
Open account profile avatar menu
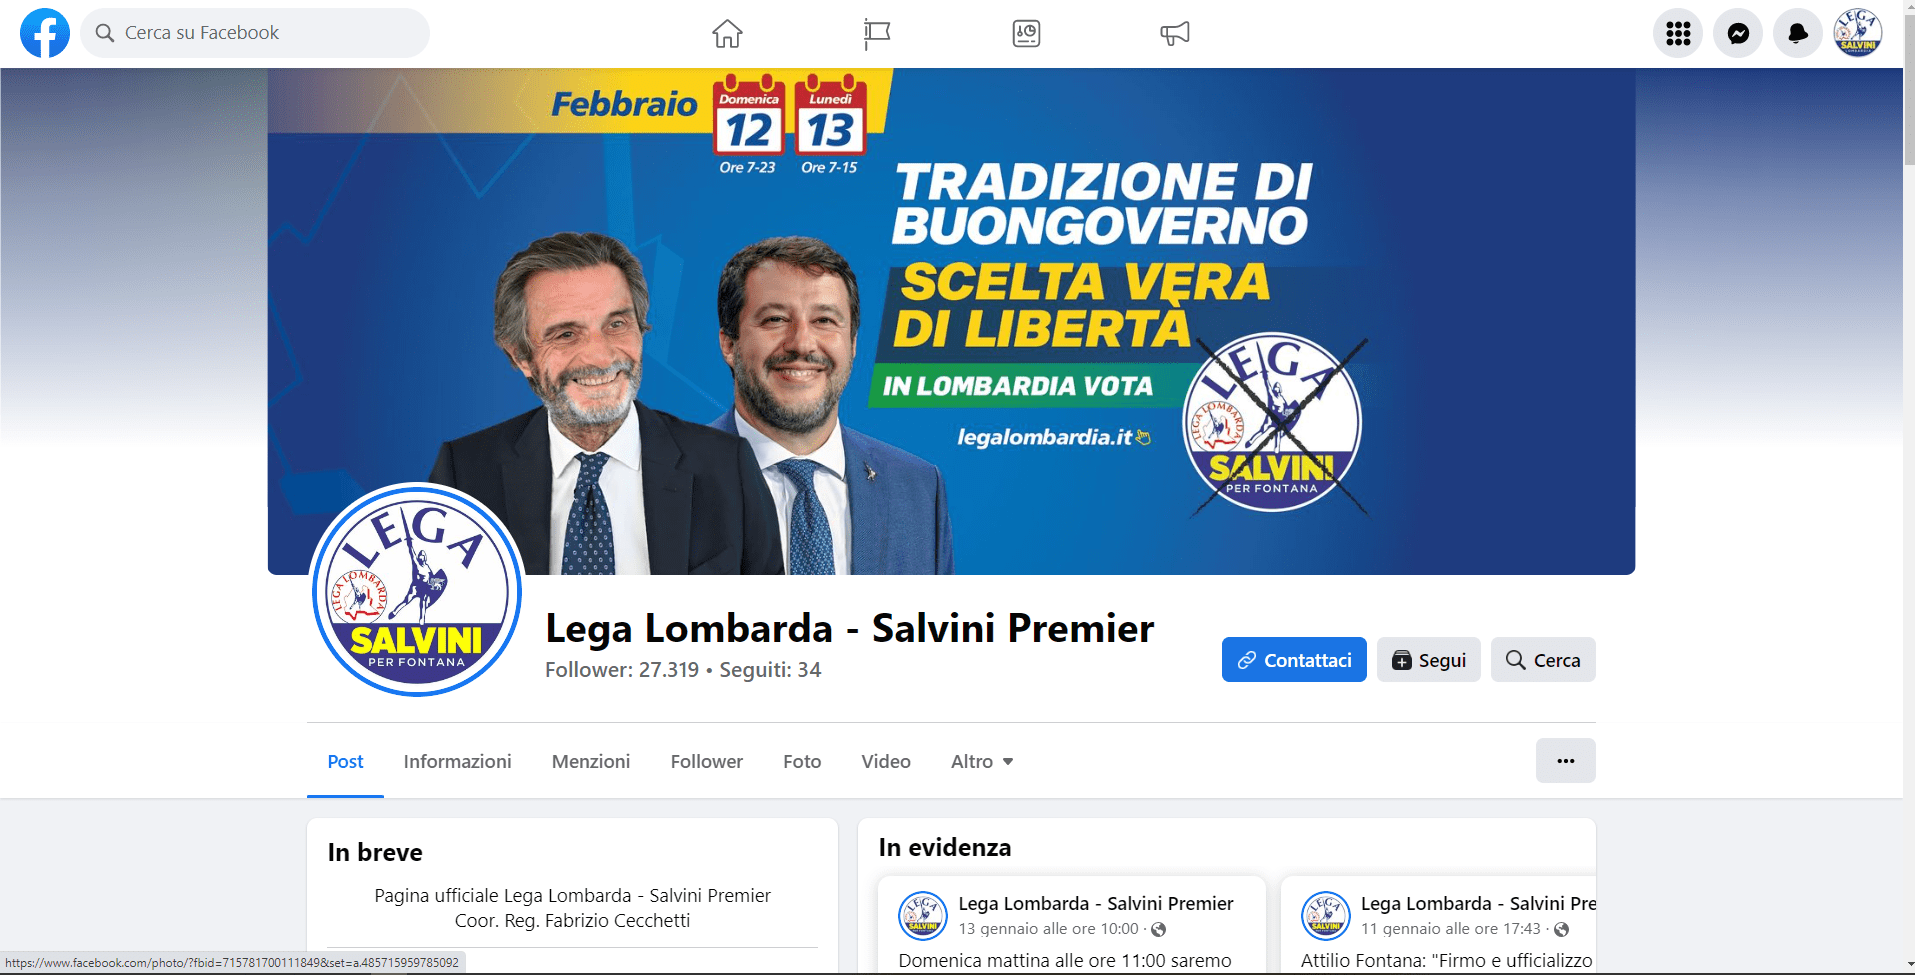click(x=1858, y=34)
